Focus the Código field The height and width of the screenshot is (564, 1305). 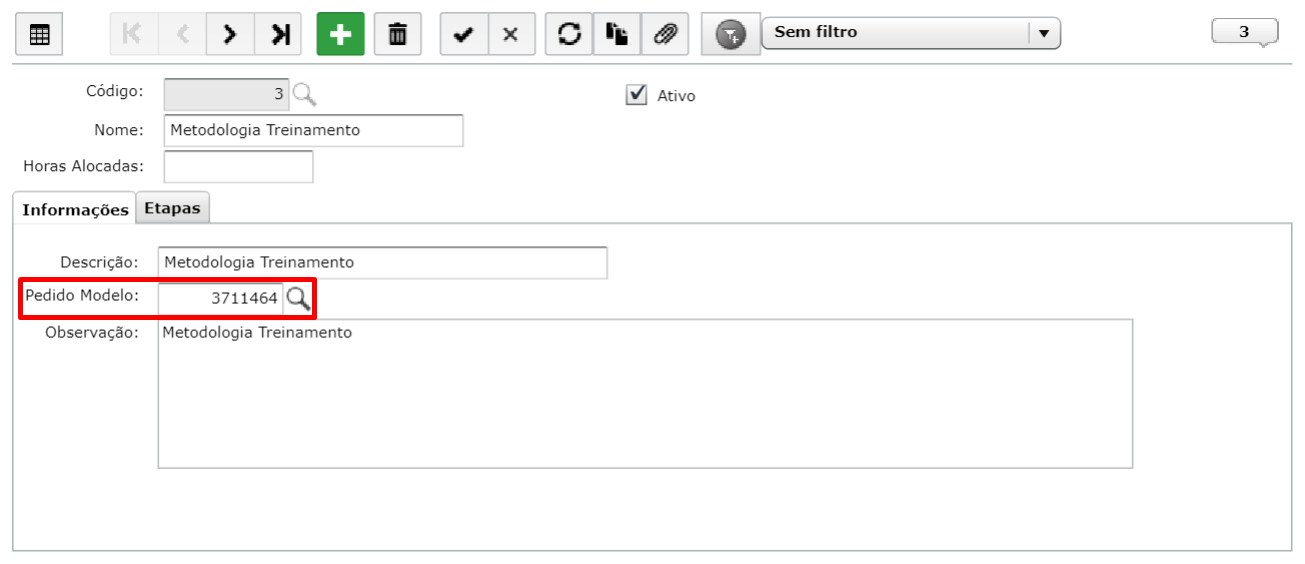coord(226,95)
